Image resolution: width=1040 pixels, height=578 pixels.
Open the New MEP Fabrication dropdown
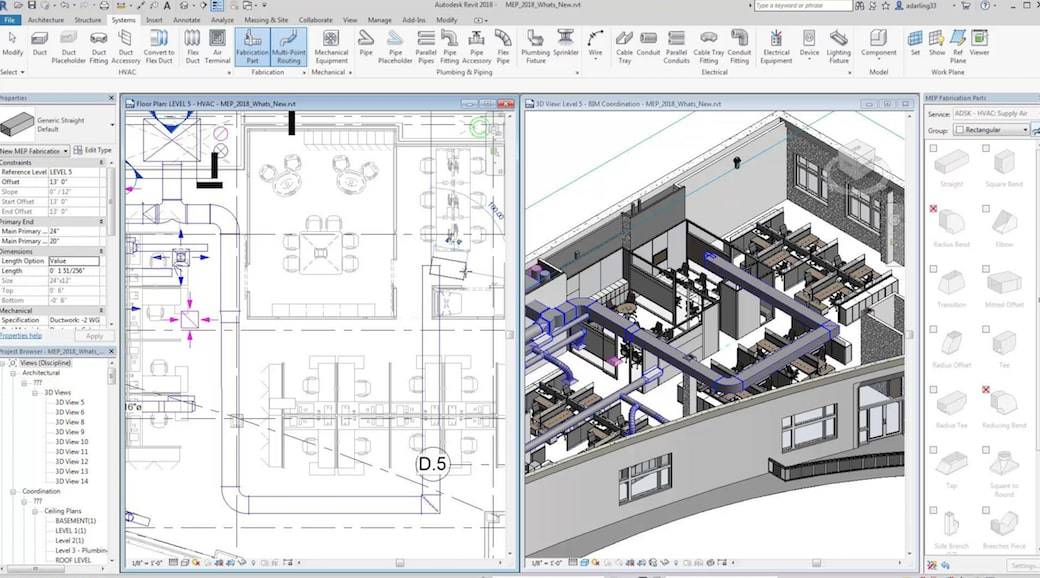pos(34,151)
